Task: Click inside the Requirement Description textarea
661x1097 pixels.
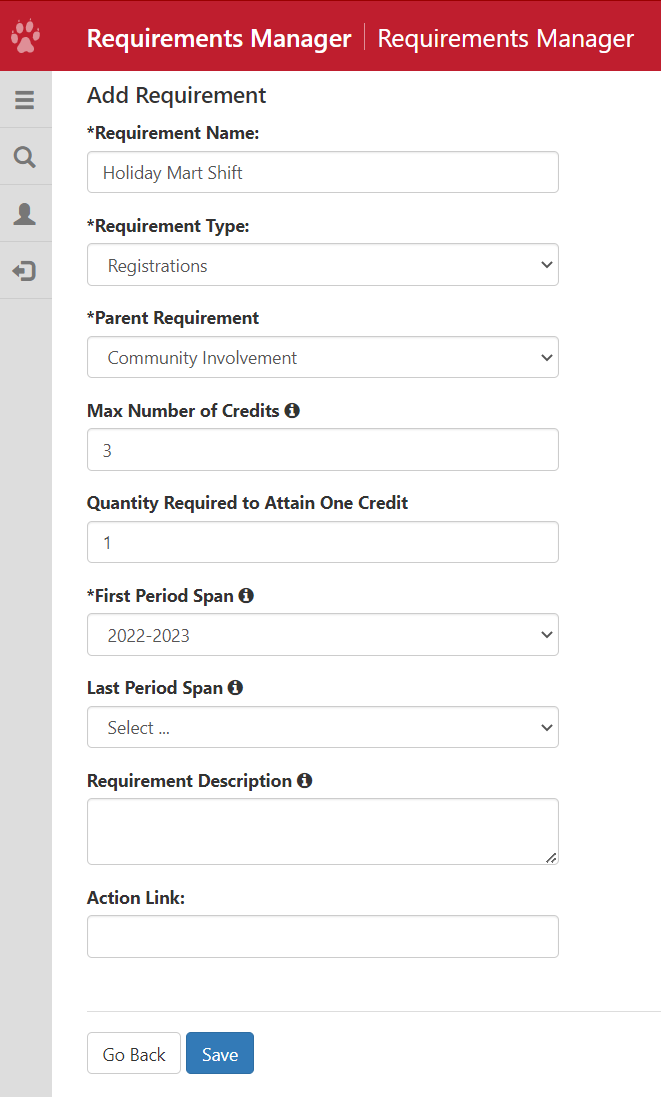Action: 322,831
